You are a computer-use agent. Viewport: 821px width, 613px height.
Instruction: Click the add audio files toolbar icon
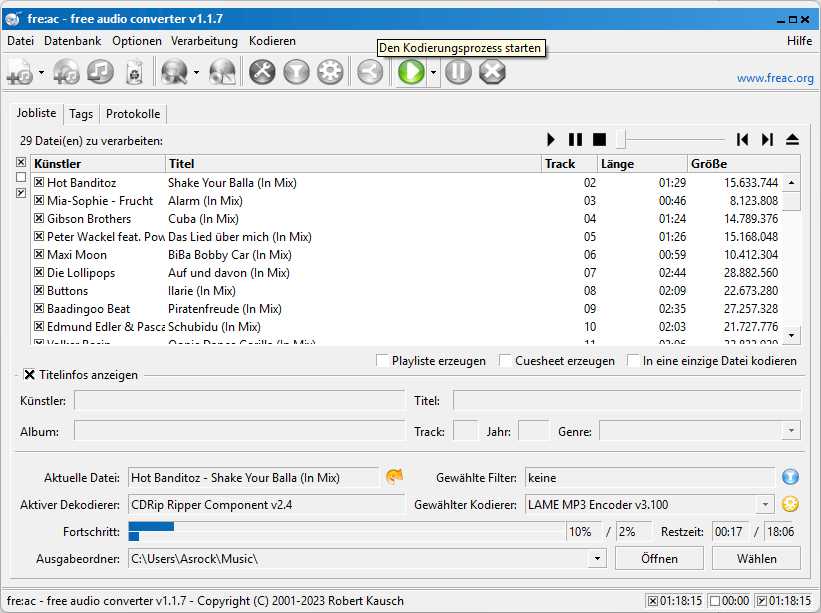point(20,72)
